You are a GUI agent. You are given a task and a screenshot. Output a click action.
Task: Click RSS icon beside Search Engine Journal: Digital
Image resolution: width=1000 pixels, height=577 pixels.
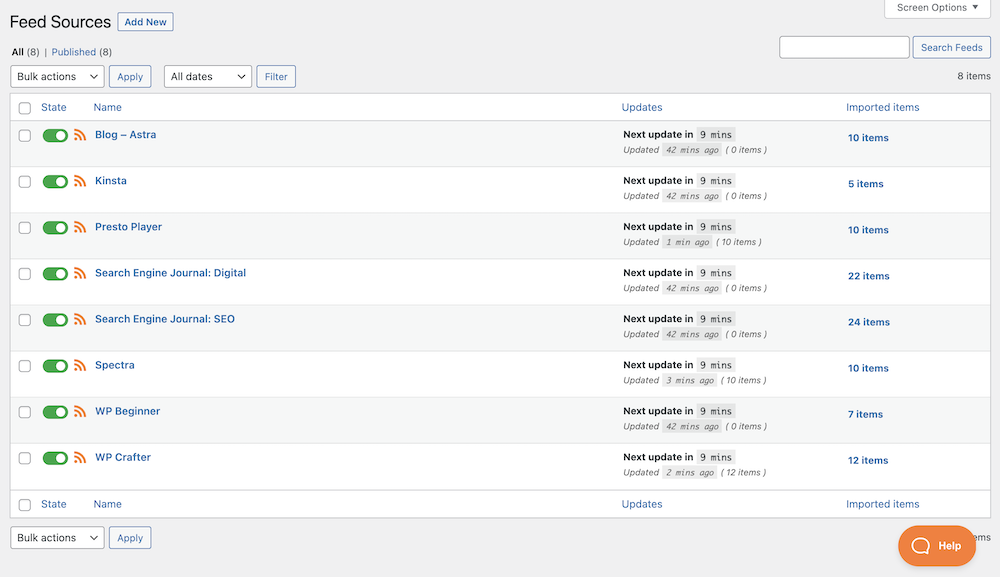click(x=80, y=274)
